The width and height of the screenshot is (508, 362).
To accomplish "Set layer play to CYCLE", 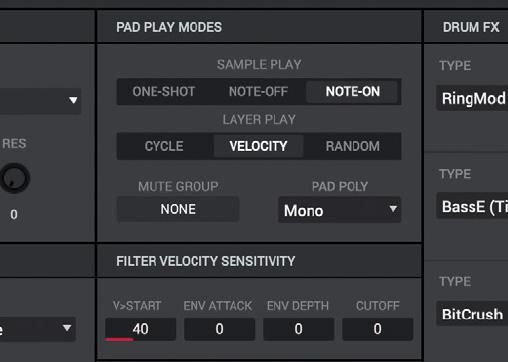I will [x=164, y=146].
